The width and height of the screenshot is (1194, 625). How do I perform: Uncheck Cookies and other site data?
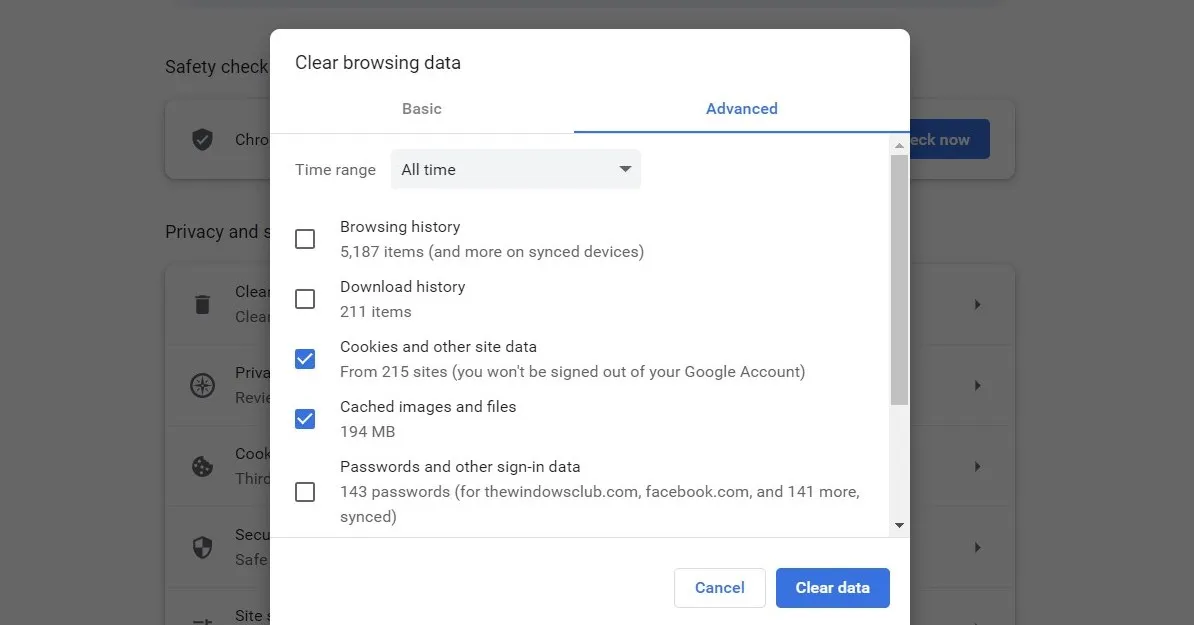[305, 358]
